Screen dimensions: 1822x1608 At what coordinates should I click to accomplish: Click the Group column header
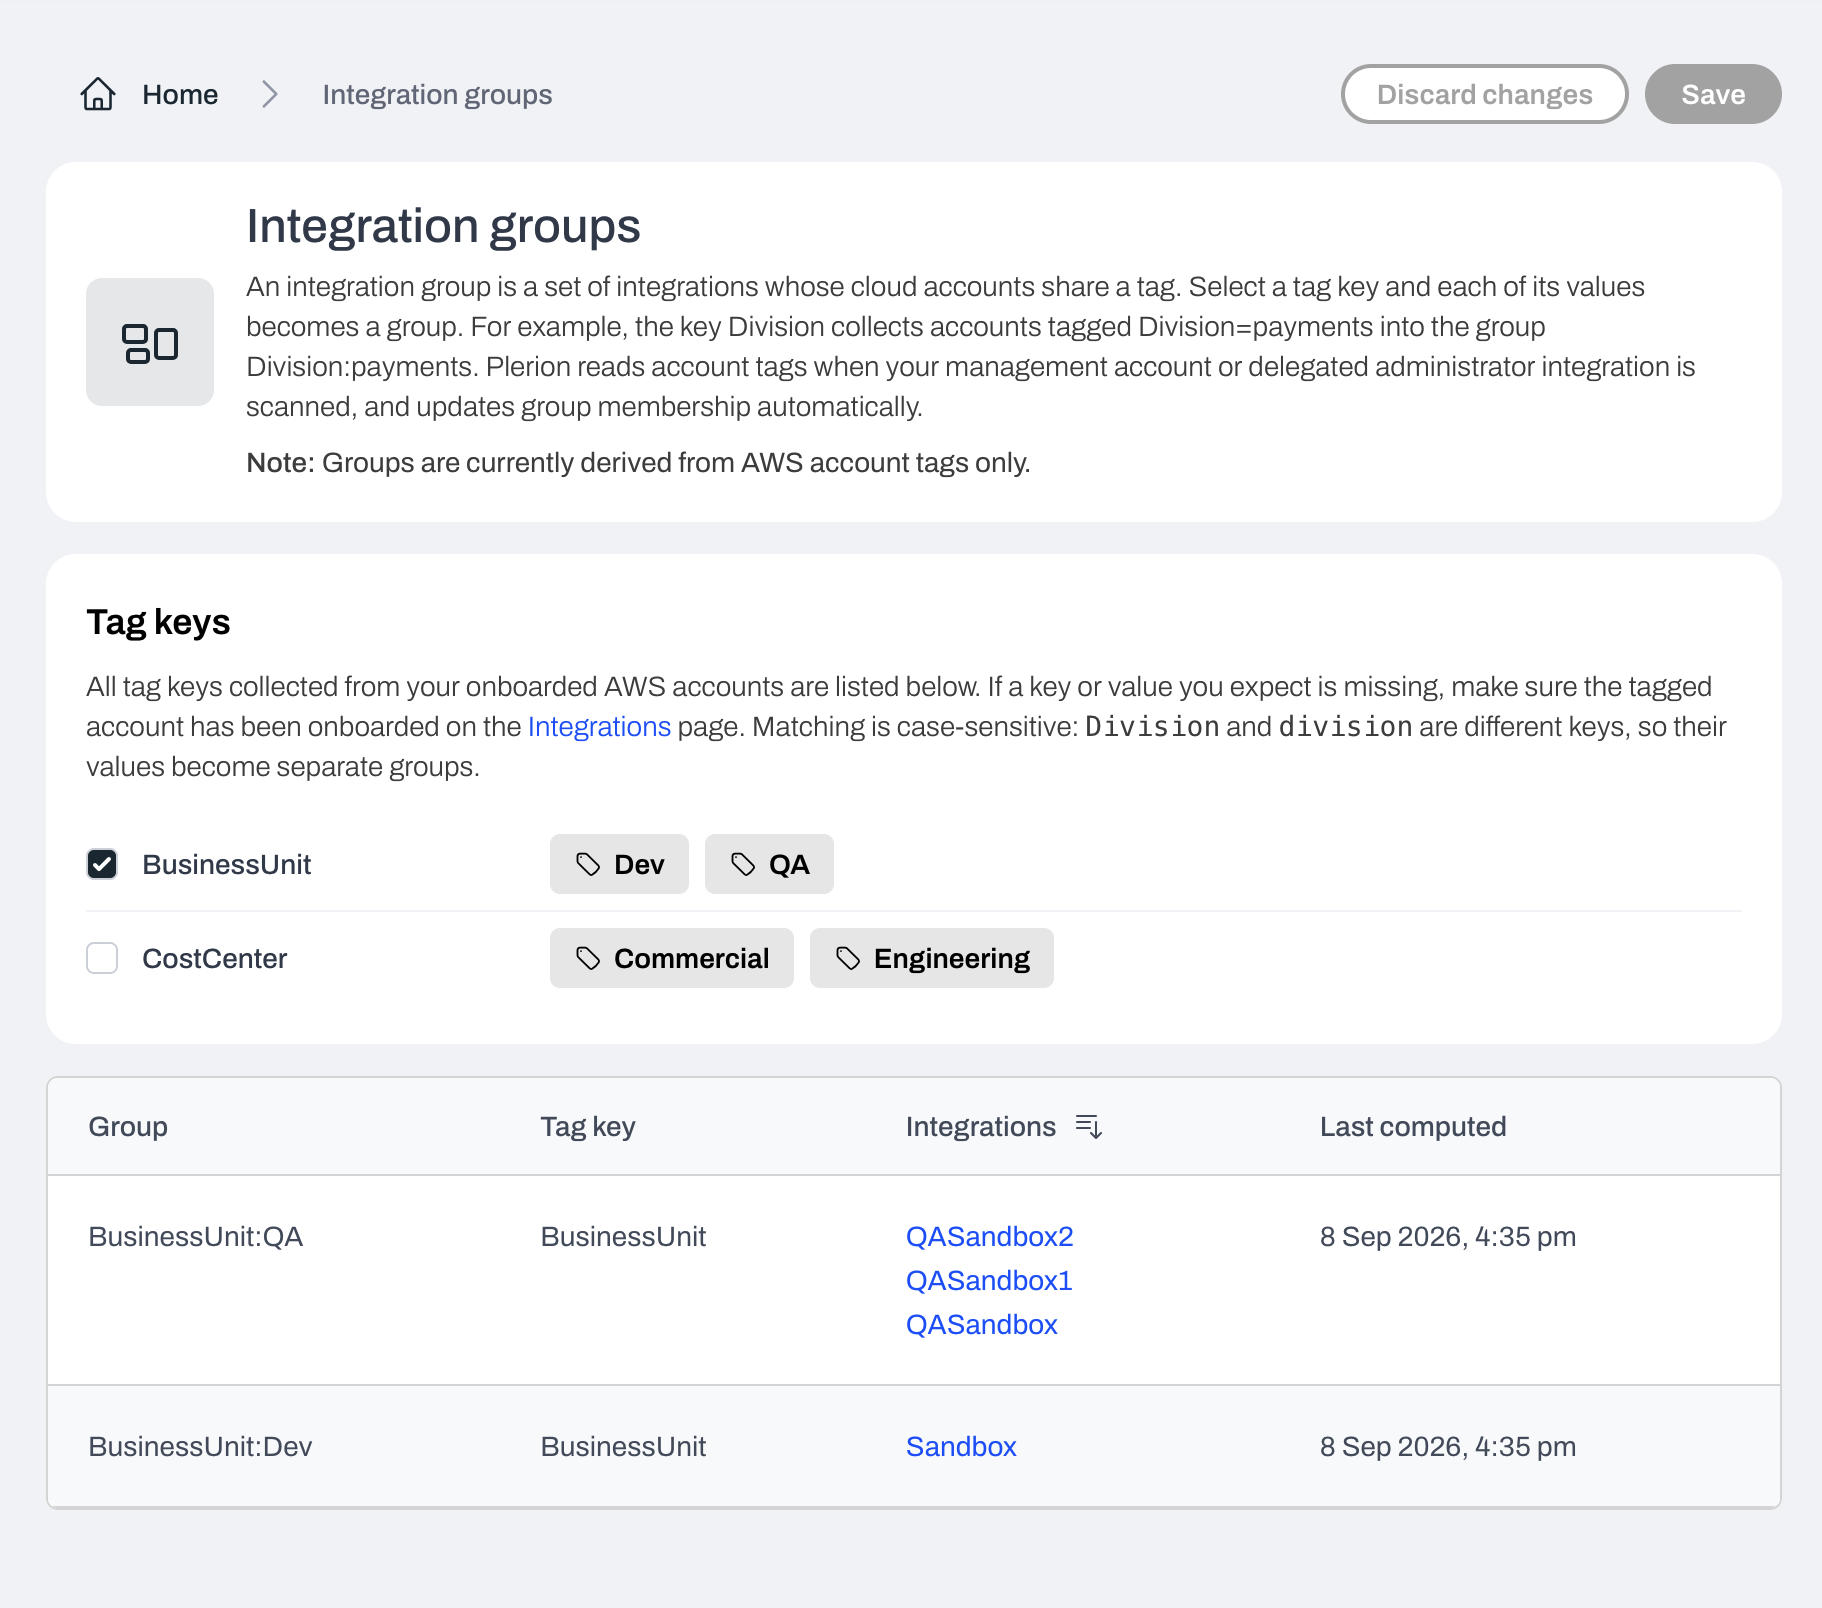click(x=128, y=1126)
